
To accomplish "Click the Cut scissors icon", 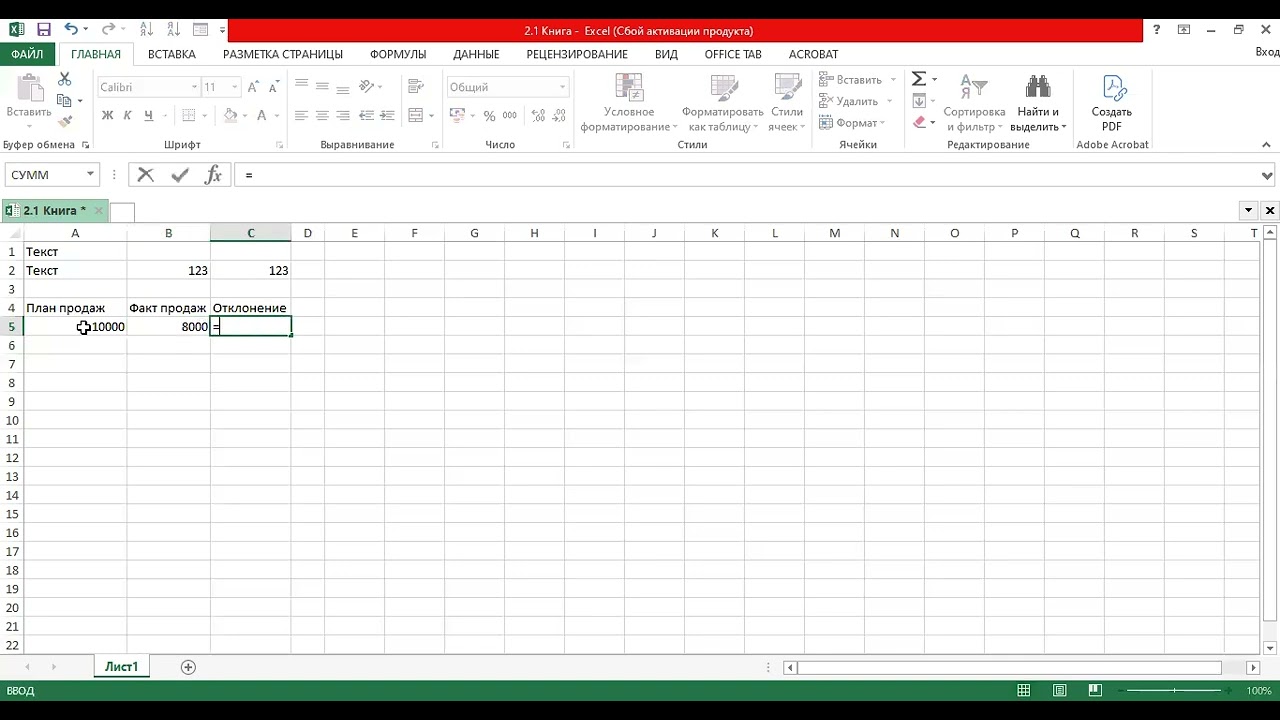I will pyautogui.click(x=65, y=79).
